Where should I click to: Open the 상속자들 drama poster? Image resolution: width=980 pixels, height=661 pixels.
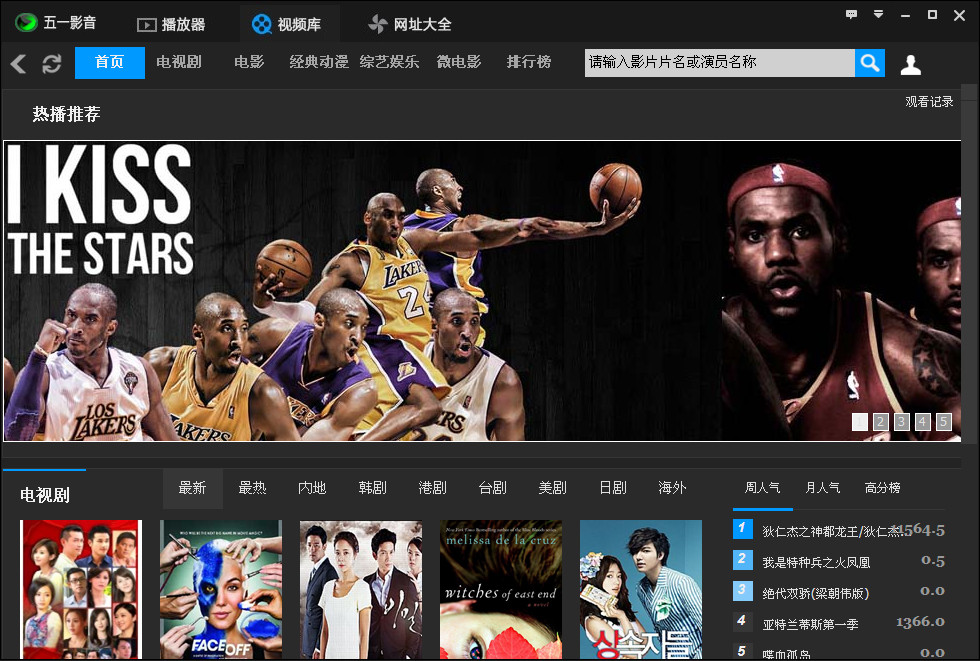pos(641,589)
